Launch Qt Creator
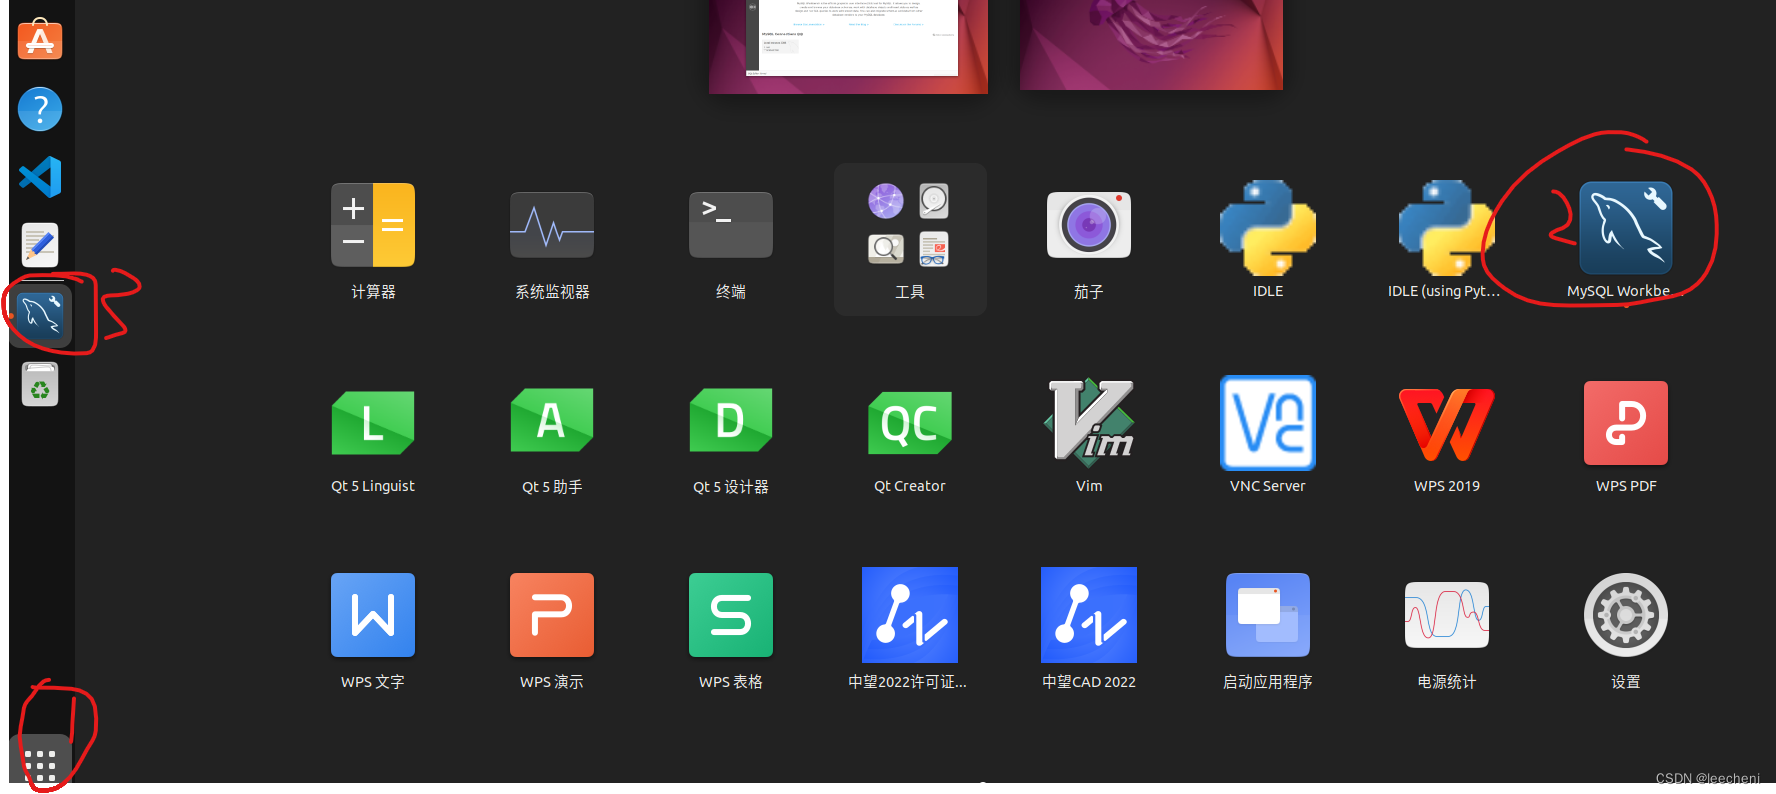The height and width of the screenshot is (794, 1776). click(910, 422)
